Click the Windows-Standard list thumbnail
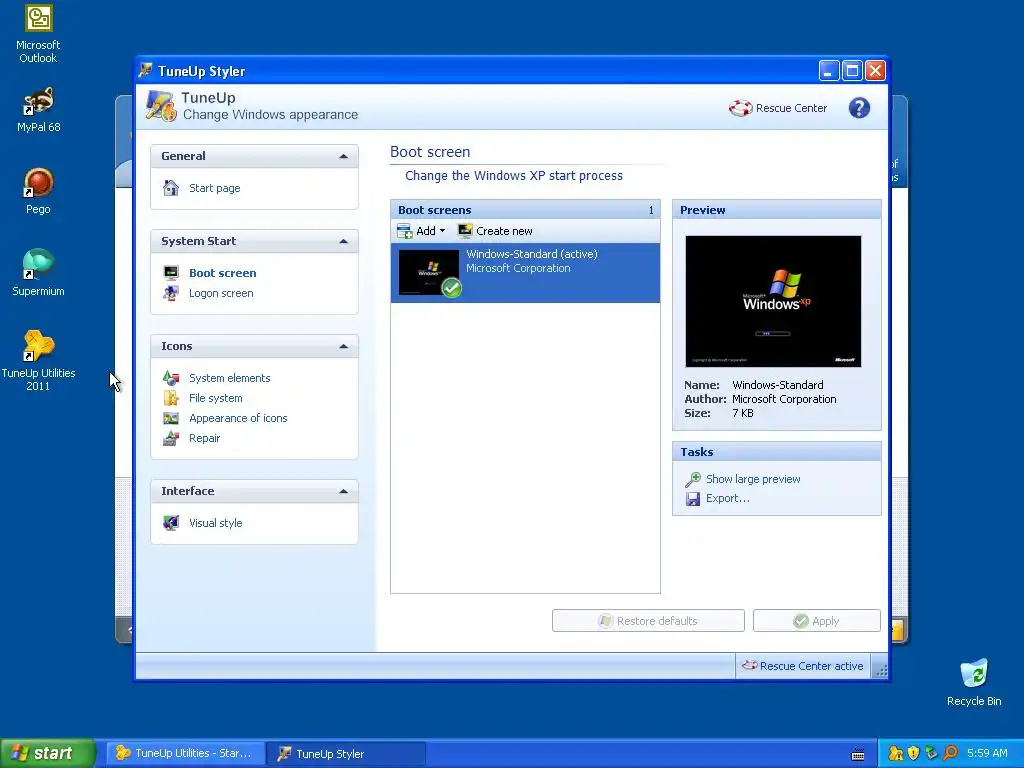 tap(429, 272)
